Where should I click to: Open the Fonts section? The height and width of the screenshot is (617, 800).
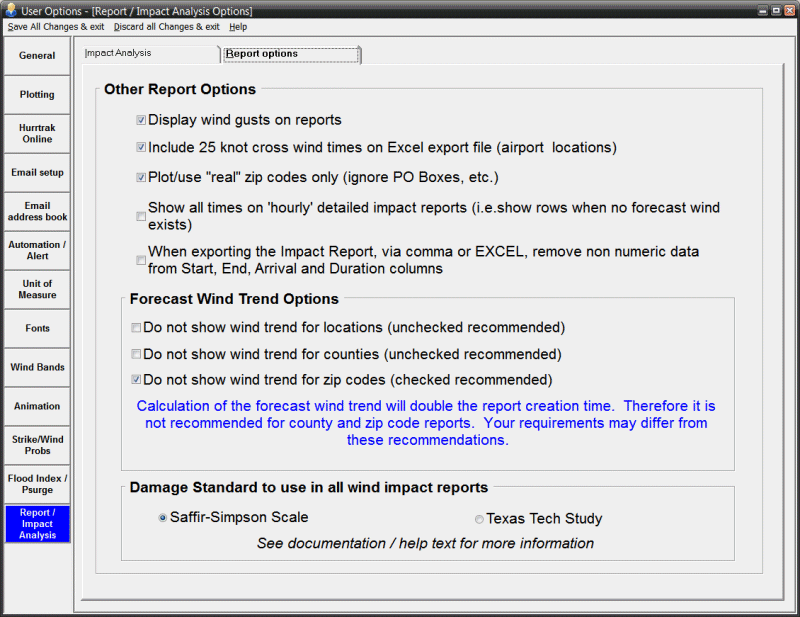coord(37,328)
